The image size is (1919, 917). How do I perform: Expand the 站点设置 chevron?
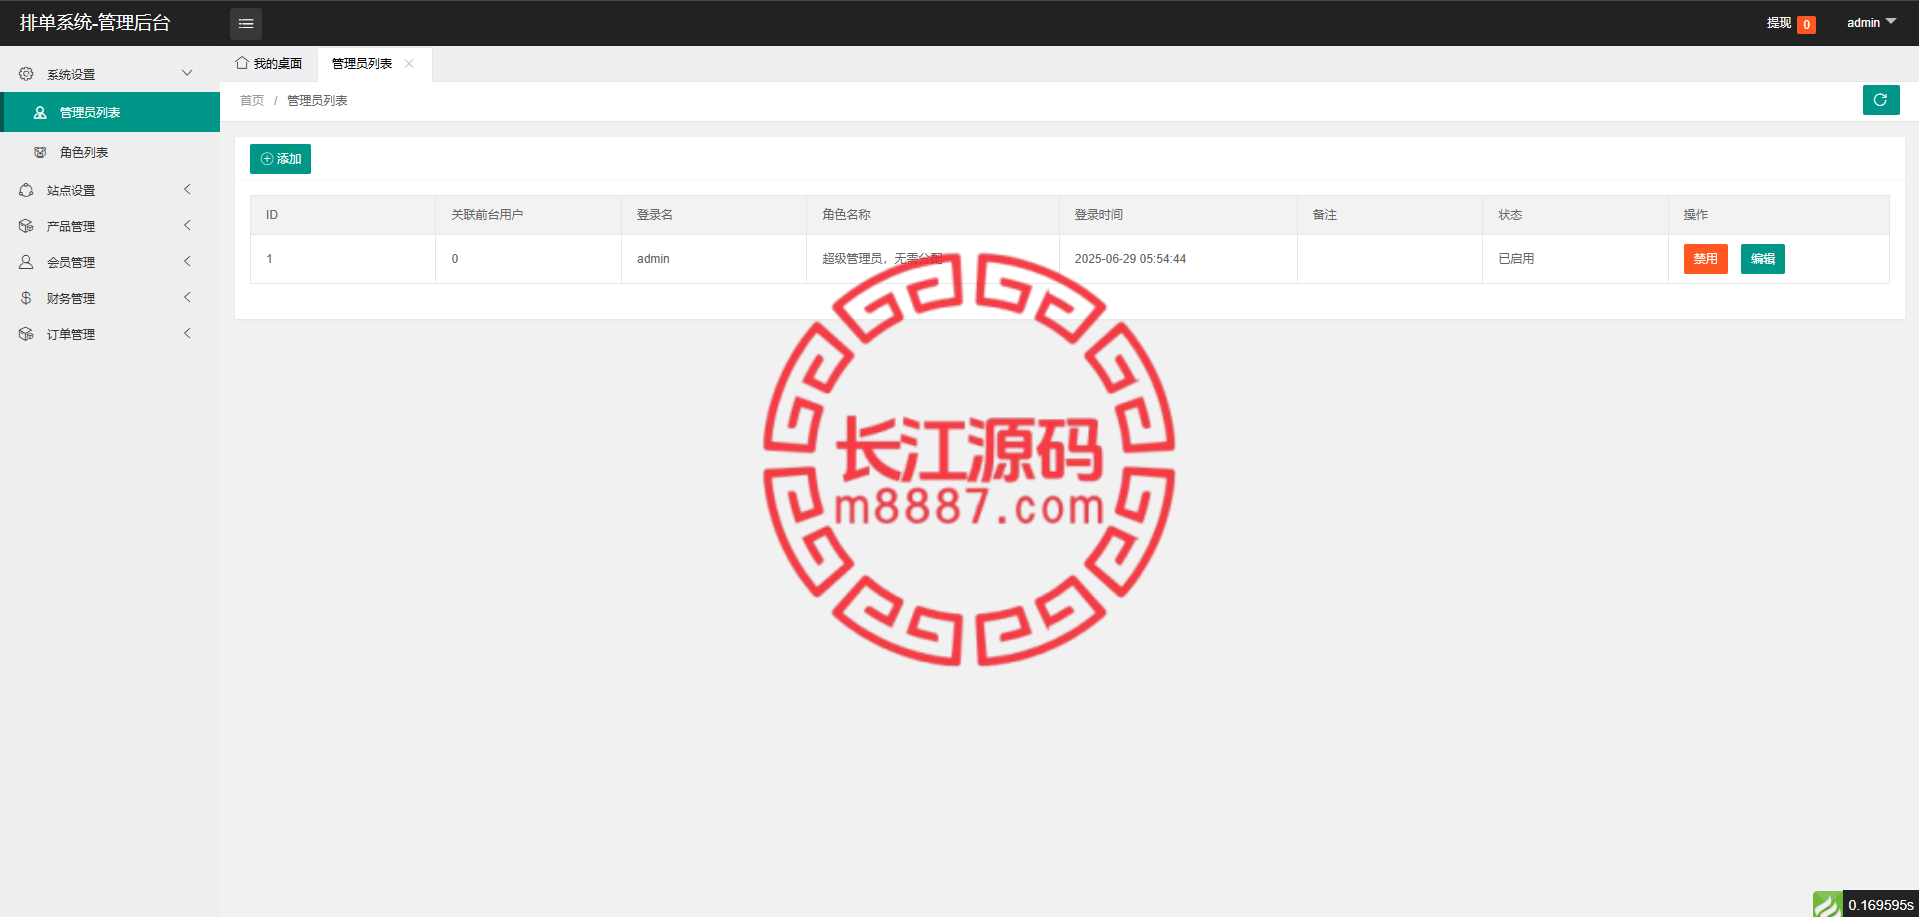click(187, 189)
